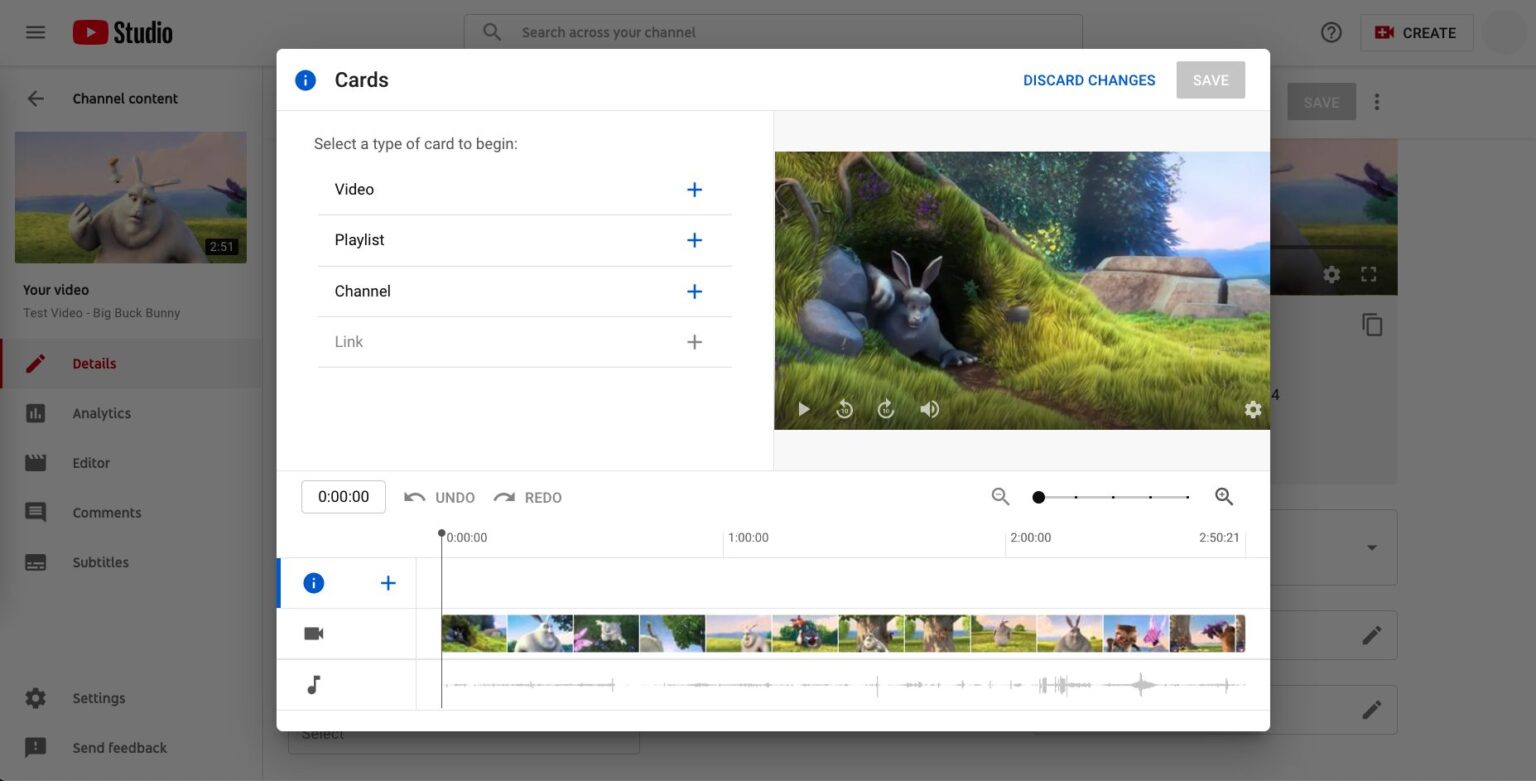Switch to the Analytics section

[101, 412]
